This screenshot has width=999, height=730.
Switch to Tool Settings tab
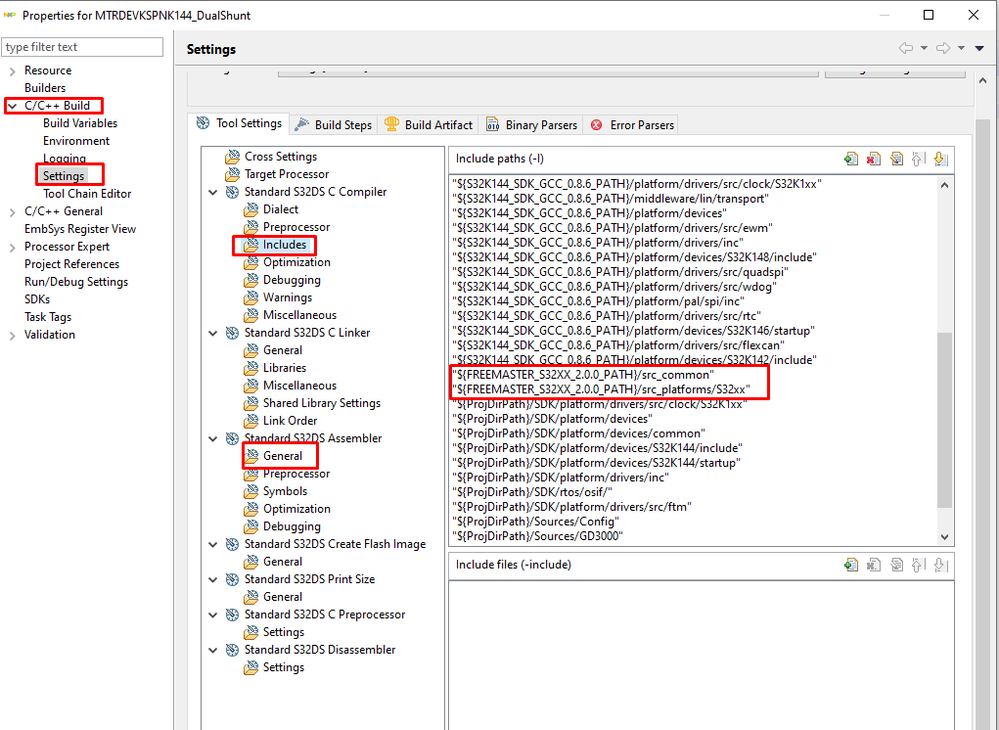[x=240, y=124]
